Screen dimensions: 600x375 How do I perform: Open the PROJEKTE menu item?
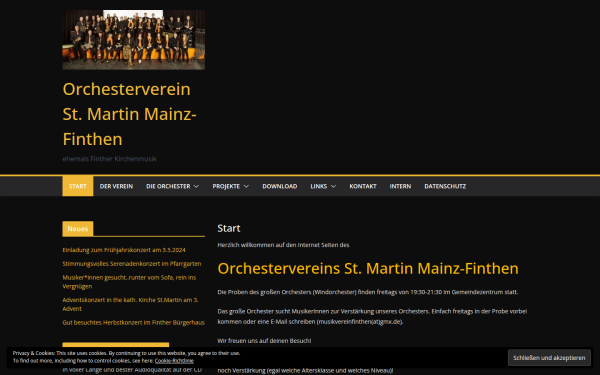tap(226, 186)
